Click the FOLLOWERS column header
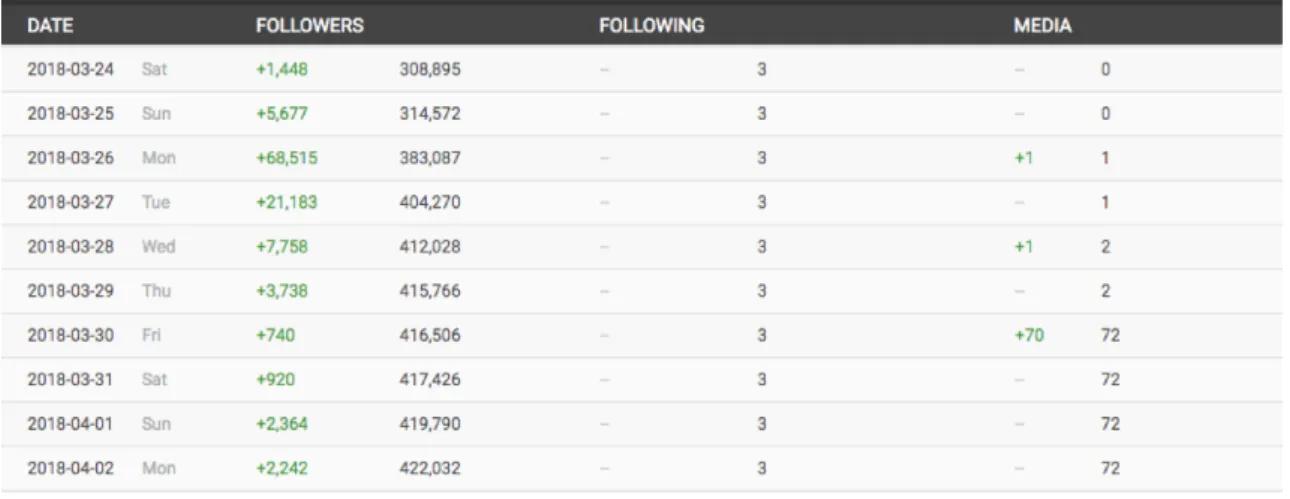Screen dimensions: 1290x499 click(309, 27)
